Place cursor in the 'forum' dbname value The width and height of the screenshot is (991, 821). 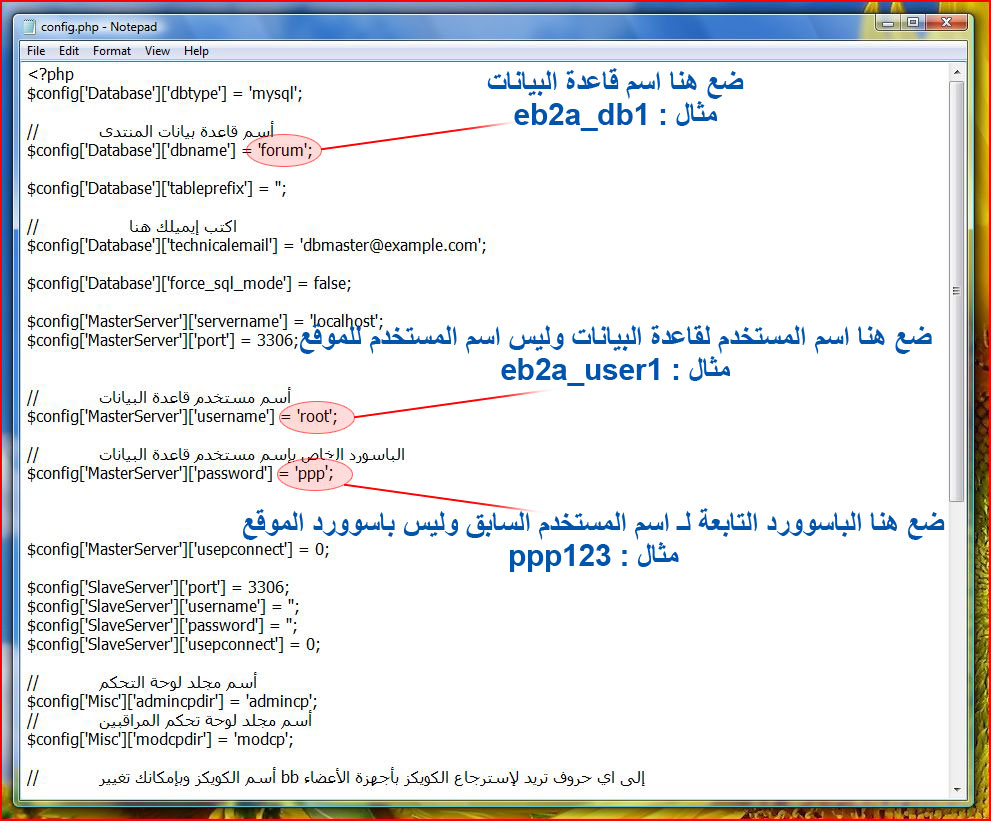284,151
